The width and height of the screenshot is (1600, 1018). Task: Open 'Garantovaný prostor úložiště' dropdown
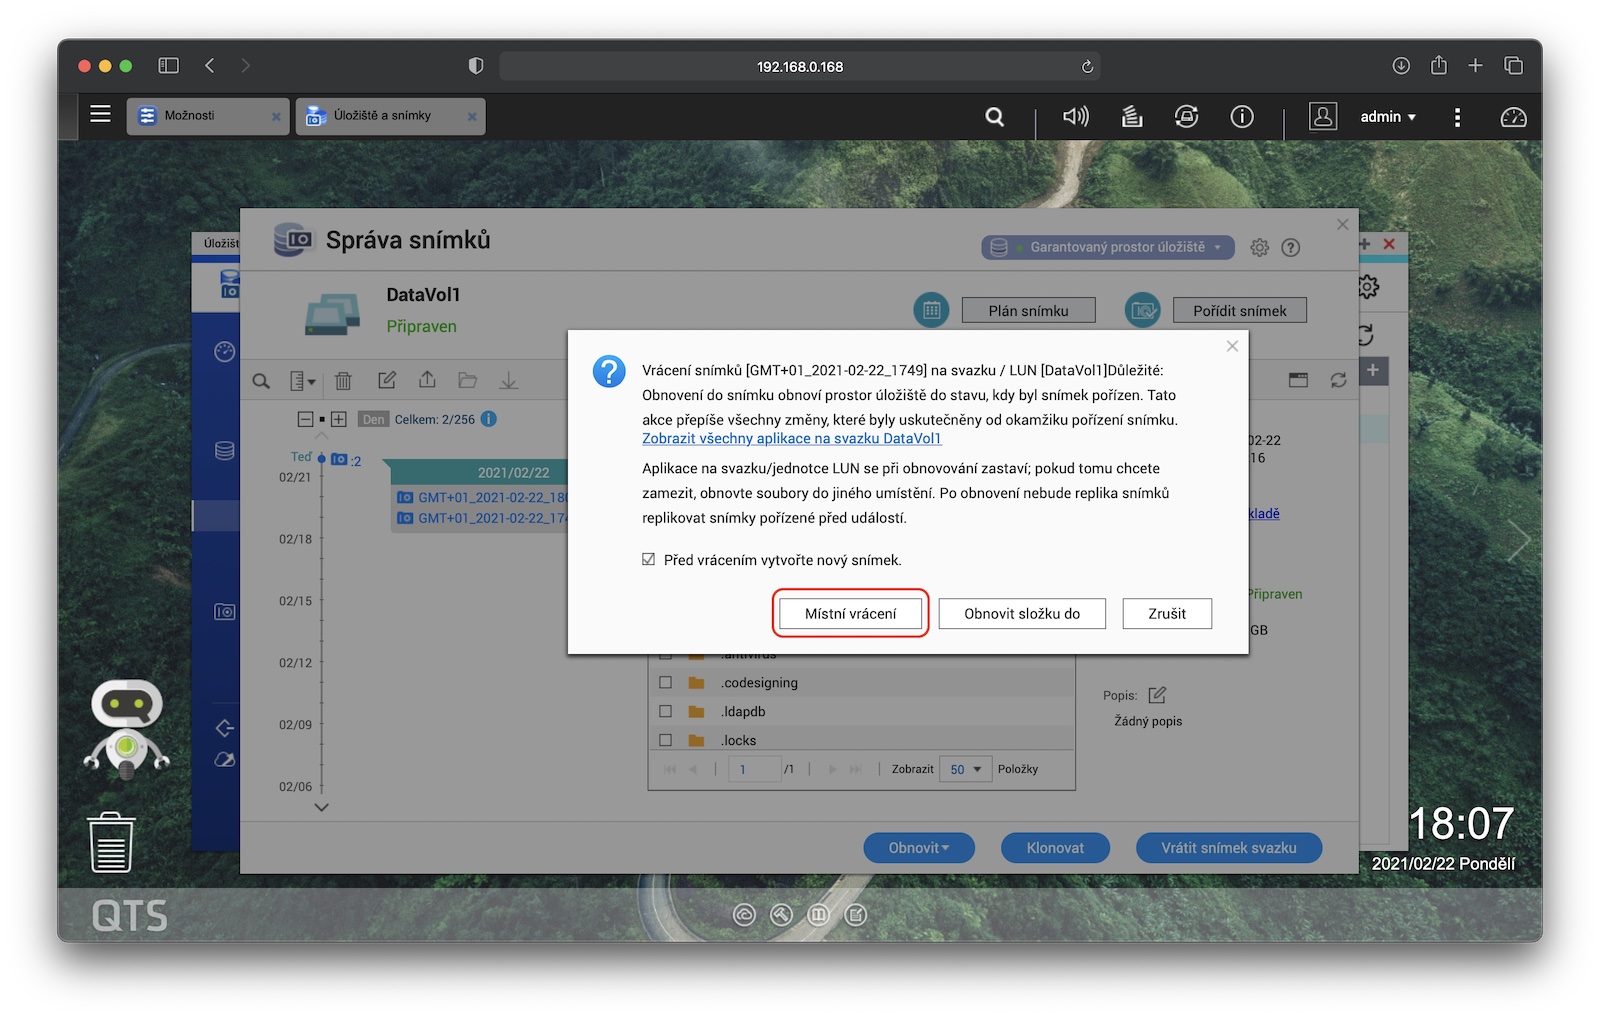coord(1108,247)
